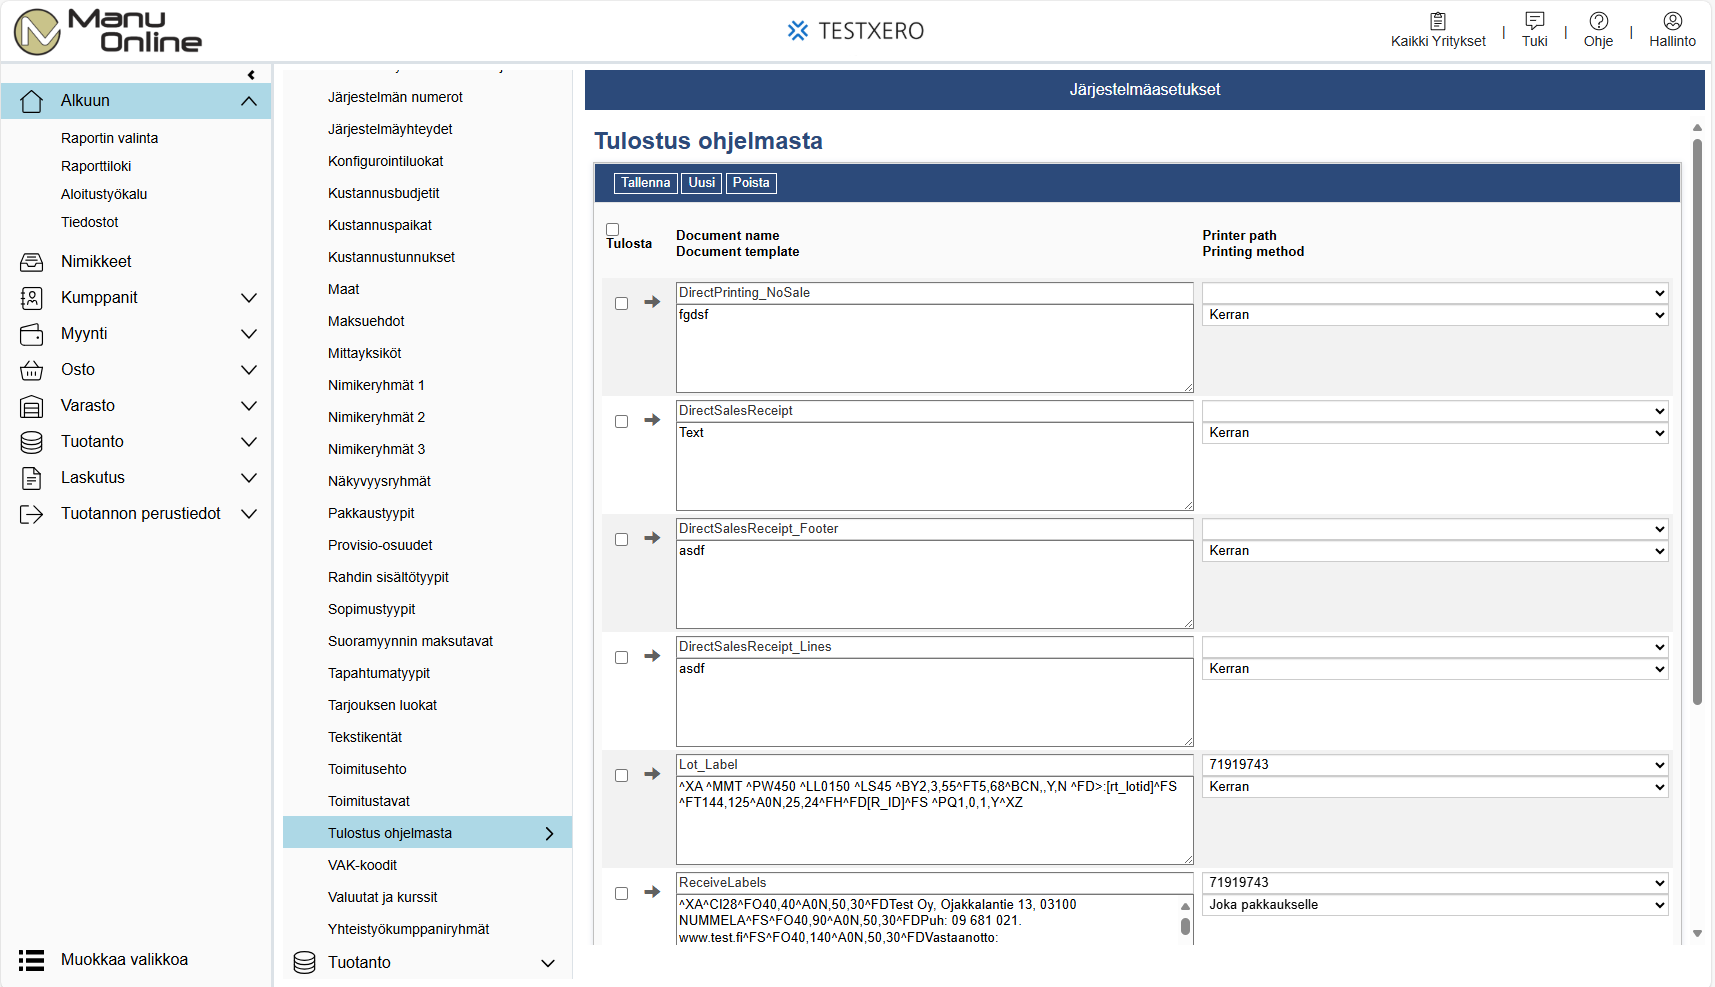Click arrow icon for DirectSalesReceipt row
The height and width of the screenshot is (987, 1715).
pos(652,420)
